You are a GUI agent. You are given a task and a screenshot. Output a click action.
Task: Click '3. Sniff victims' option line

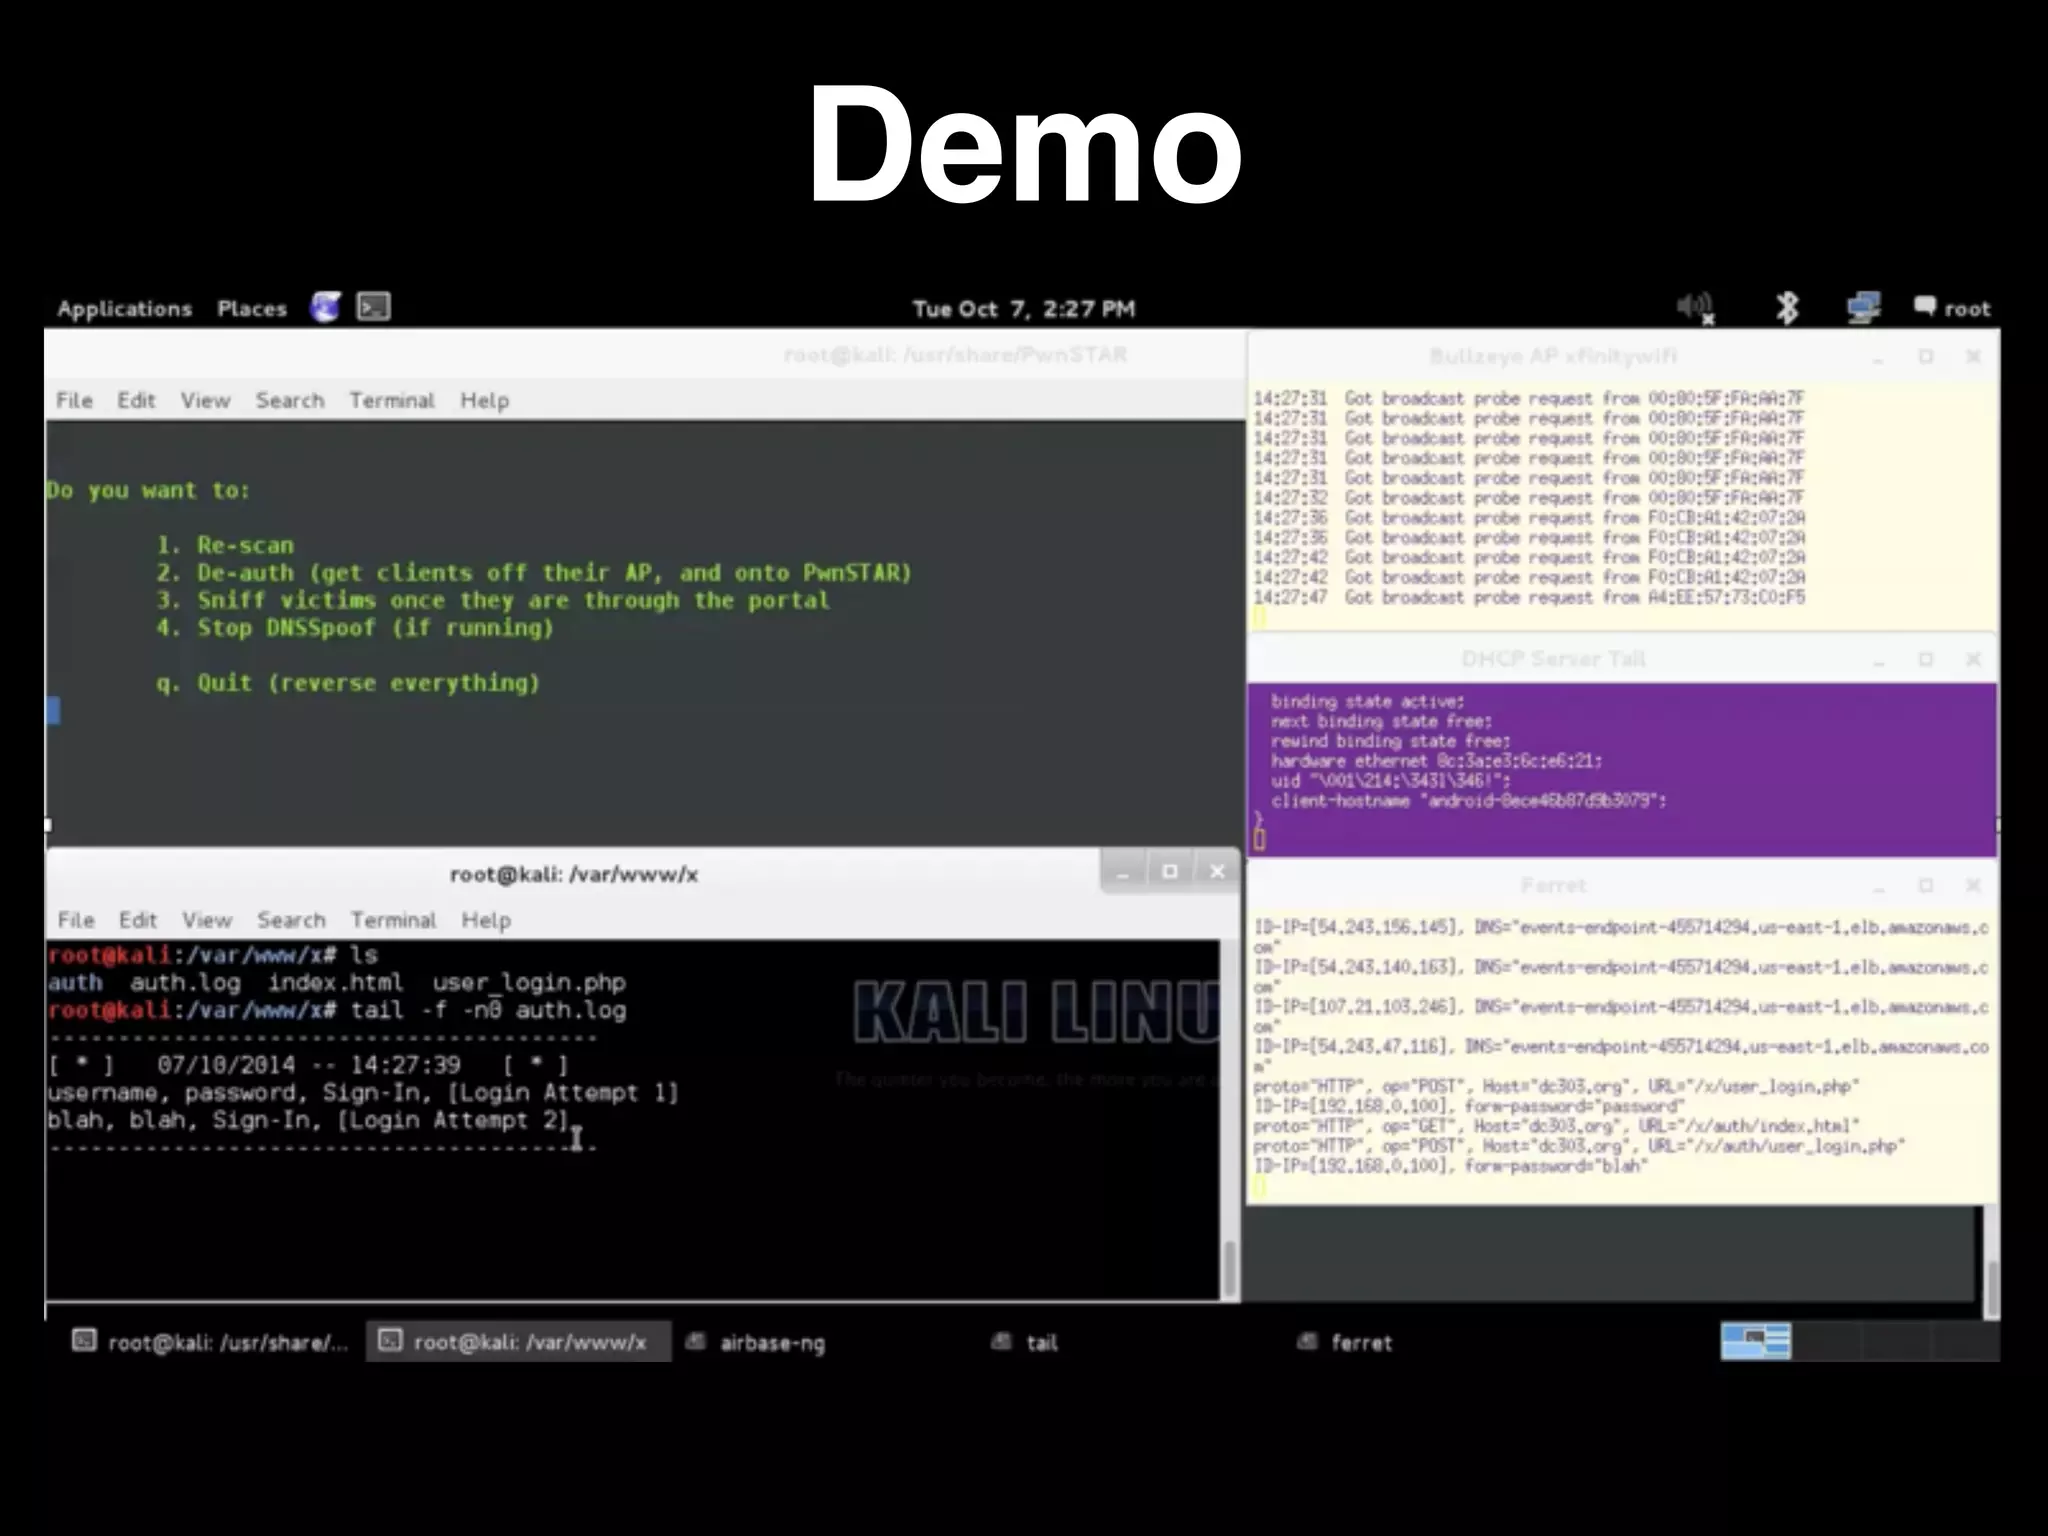(493, 600)
